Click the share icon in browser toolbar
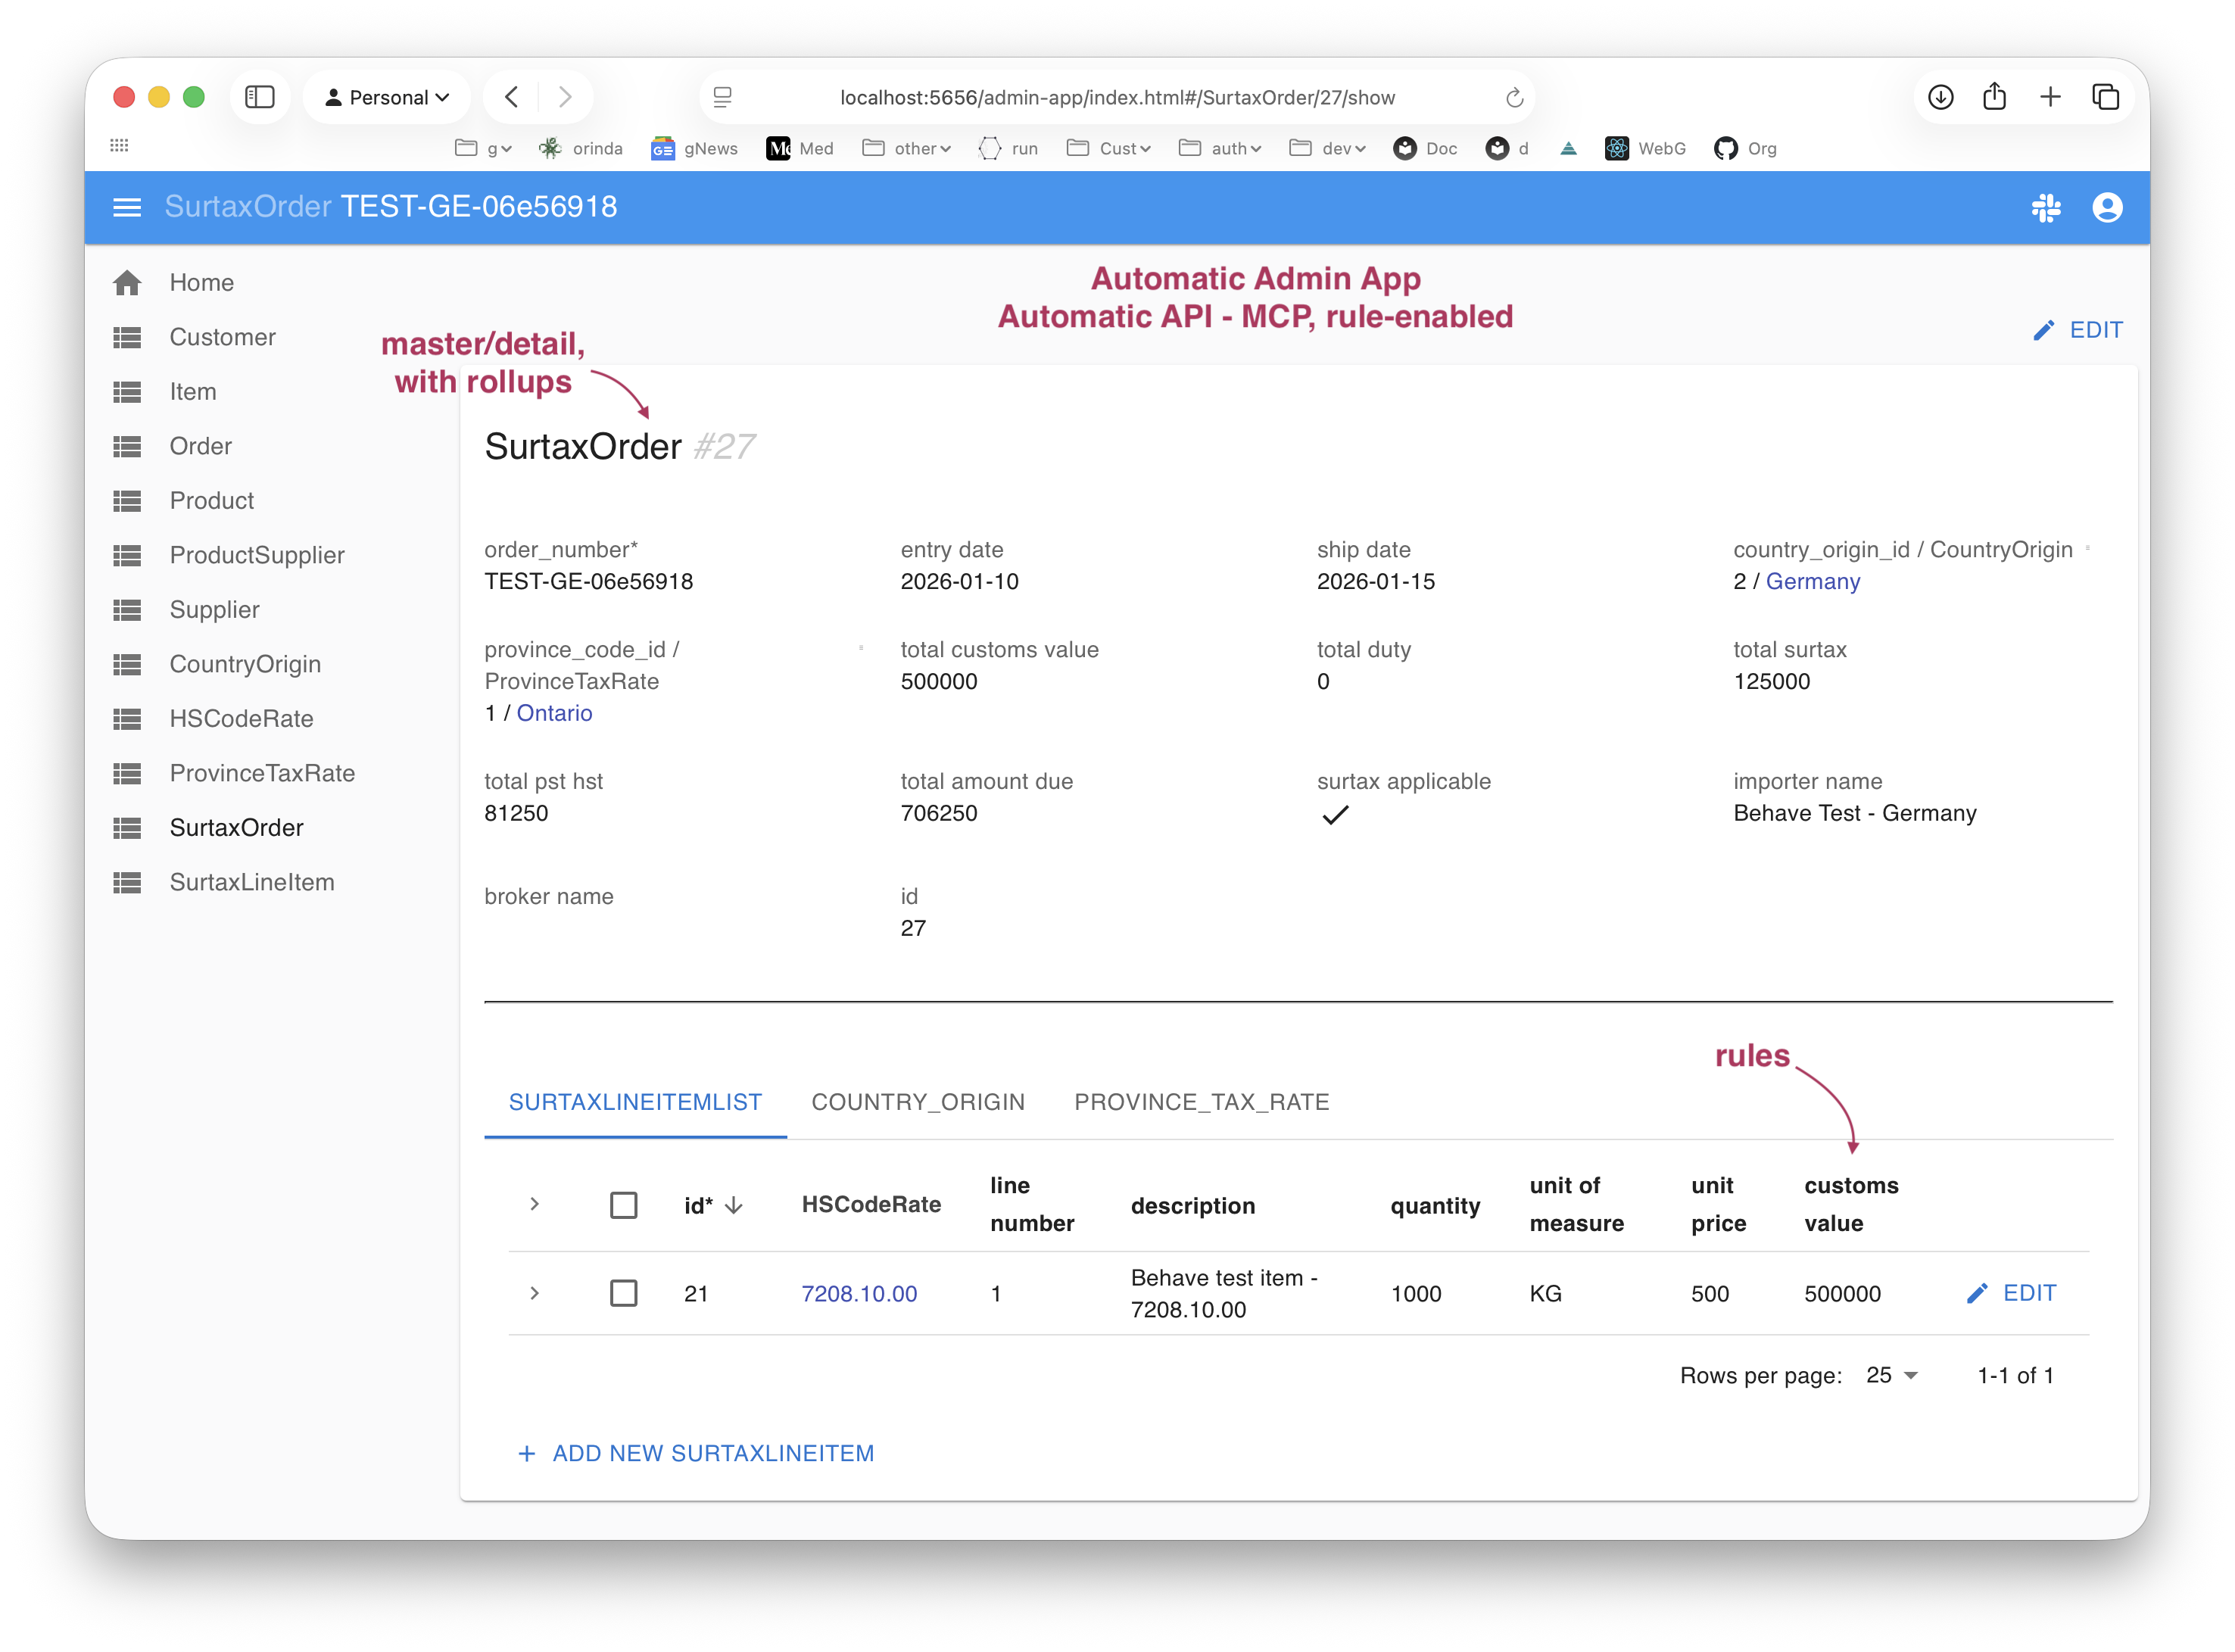Screen dimensions: 2235x1652 pos(1995,97)
